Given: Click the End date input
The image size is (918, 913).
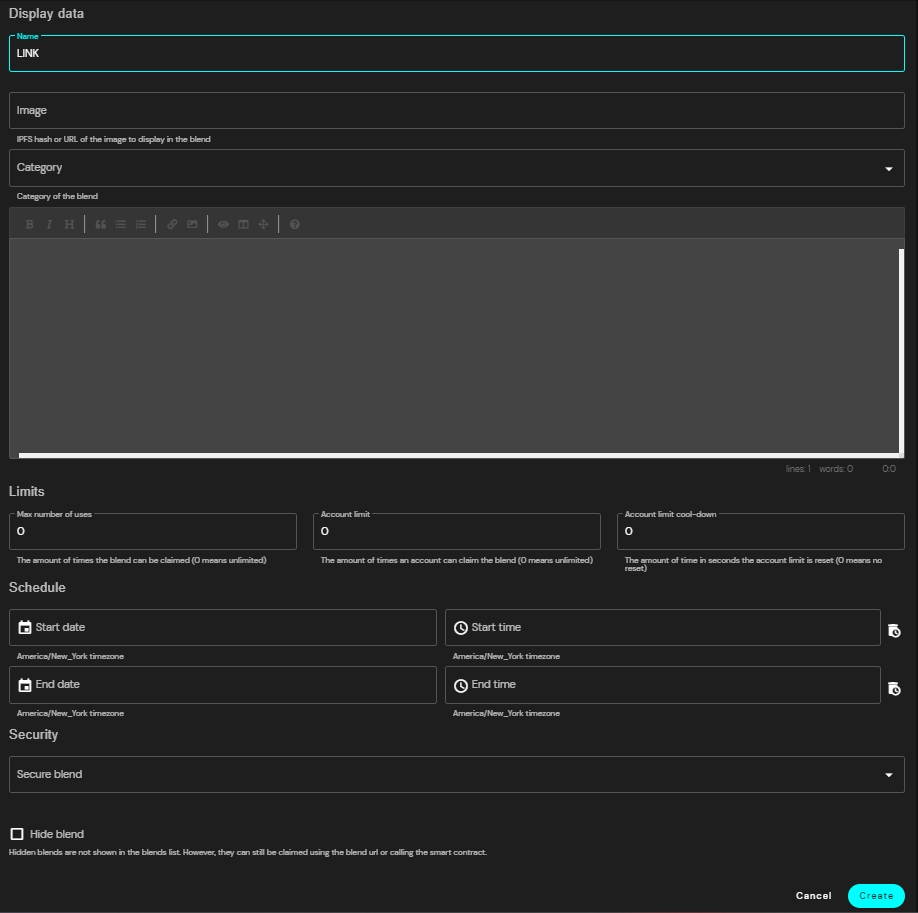Looking at the screenshot, I should click(x=222, y=685).
